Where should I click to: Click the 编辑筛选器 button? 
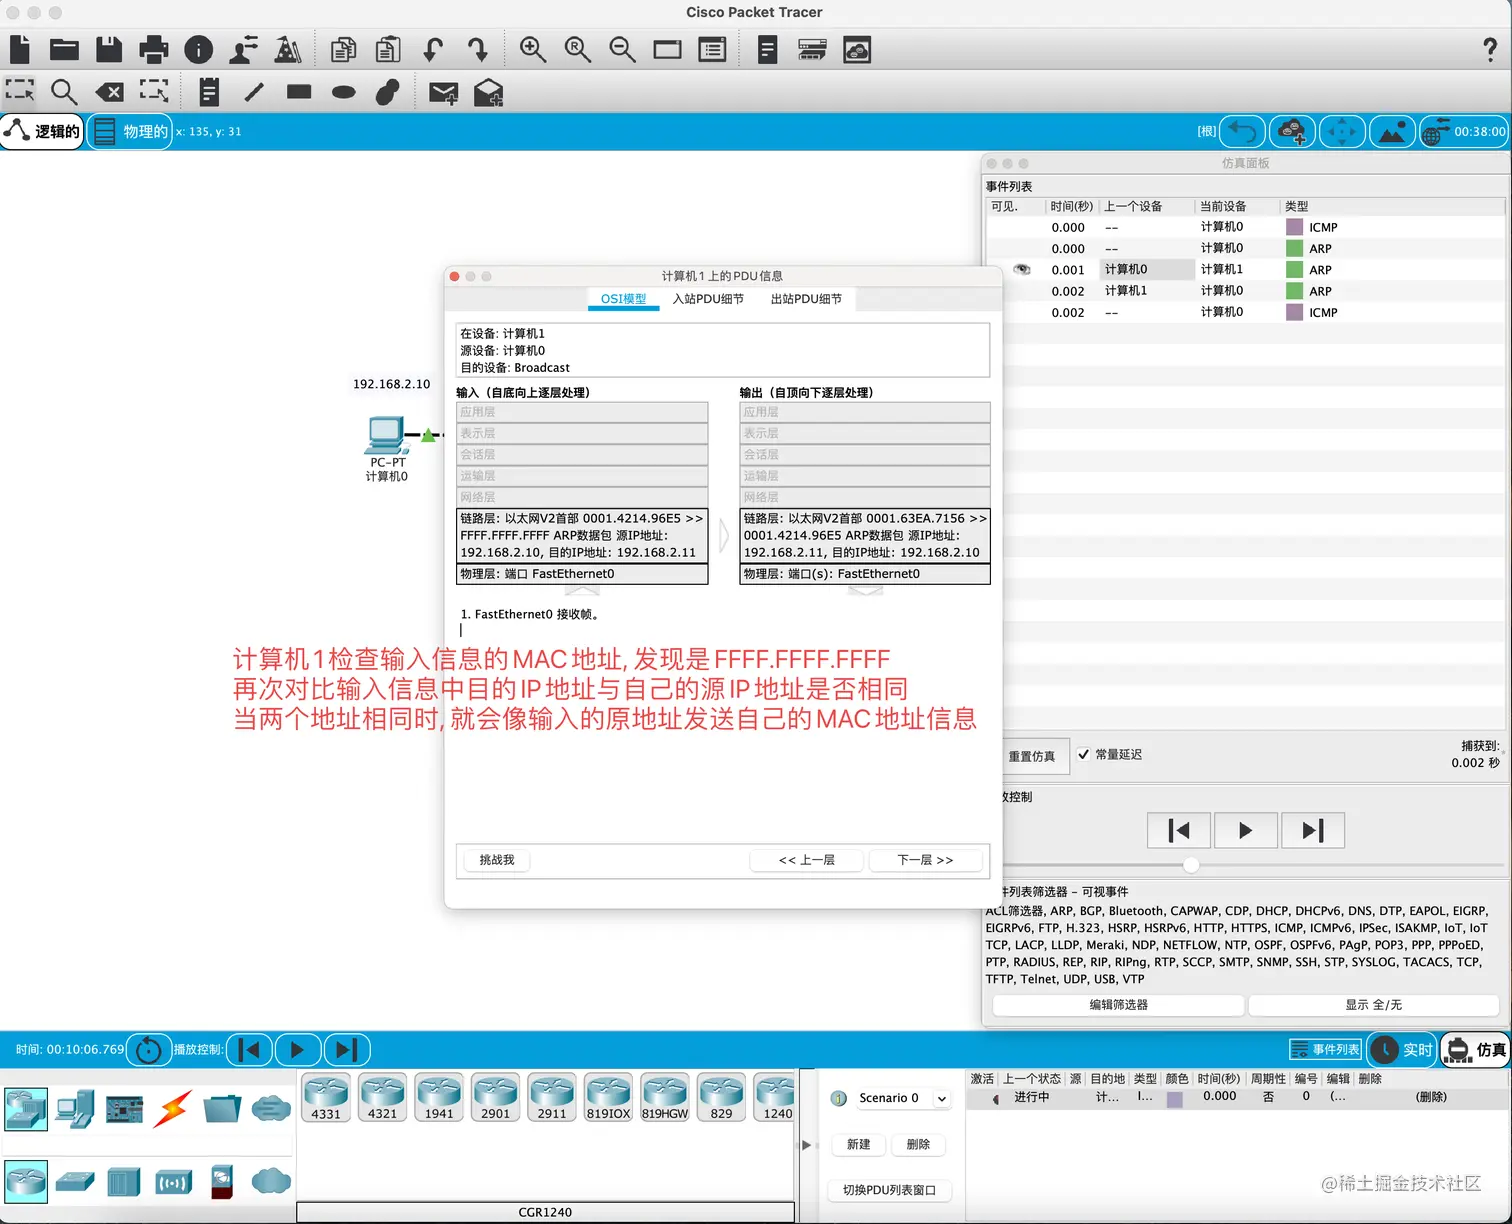click(1118, 1005)
